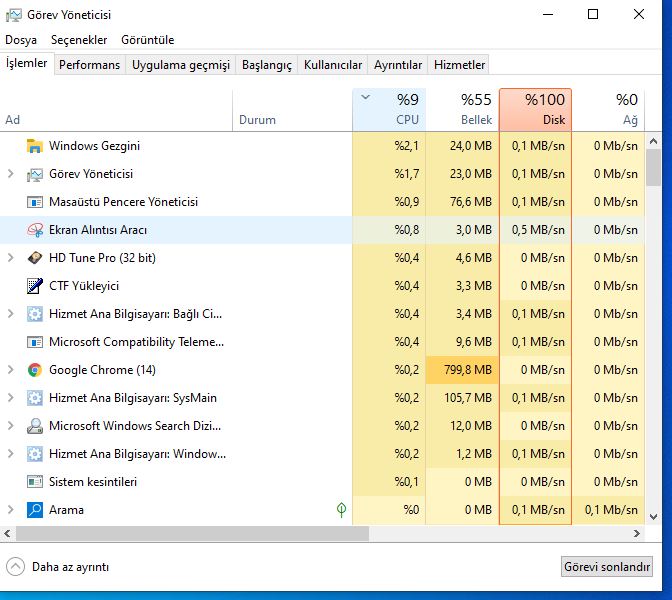The width and height of the screenshot is (672, 600).
Task: Click the Ekran Alıntısı Aracı scissors icon
Action: pyautogui.click(x=35, y=230)
